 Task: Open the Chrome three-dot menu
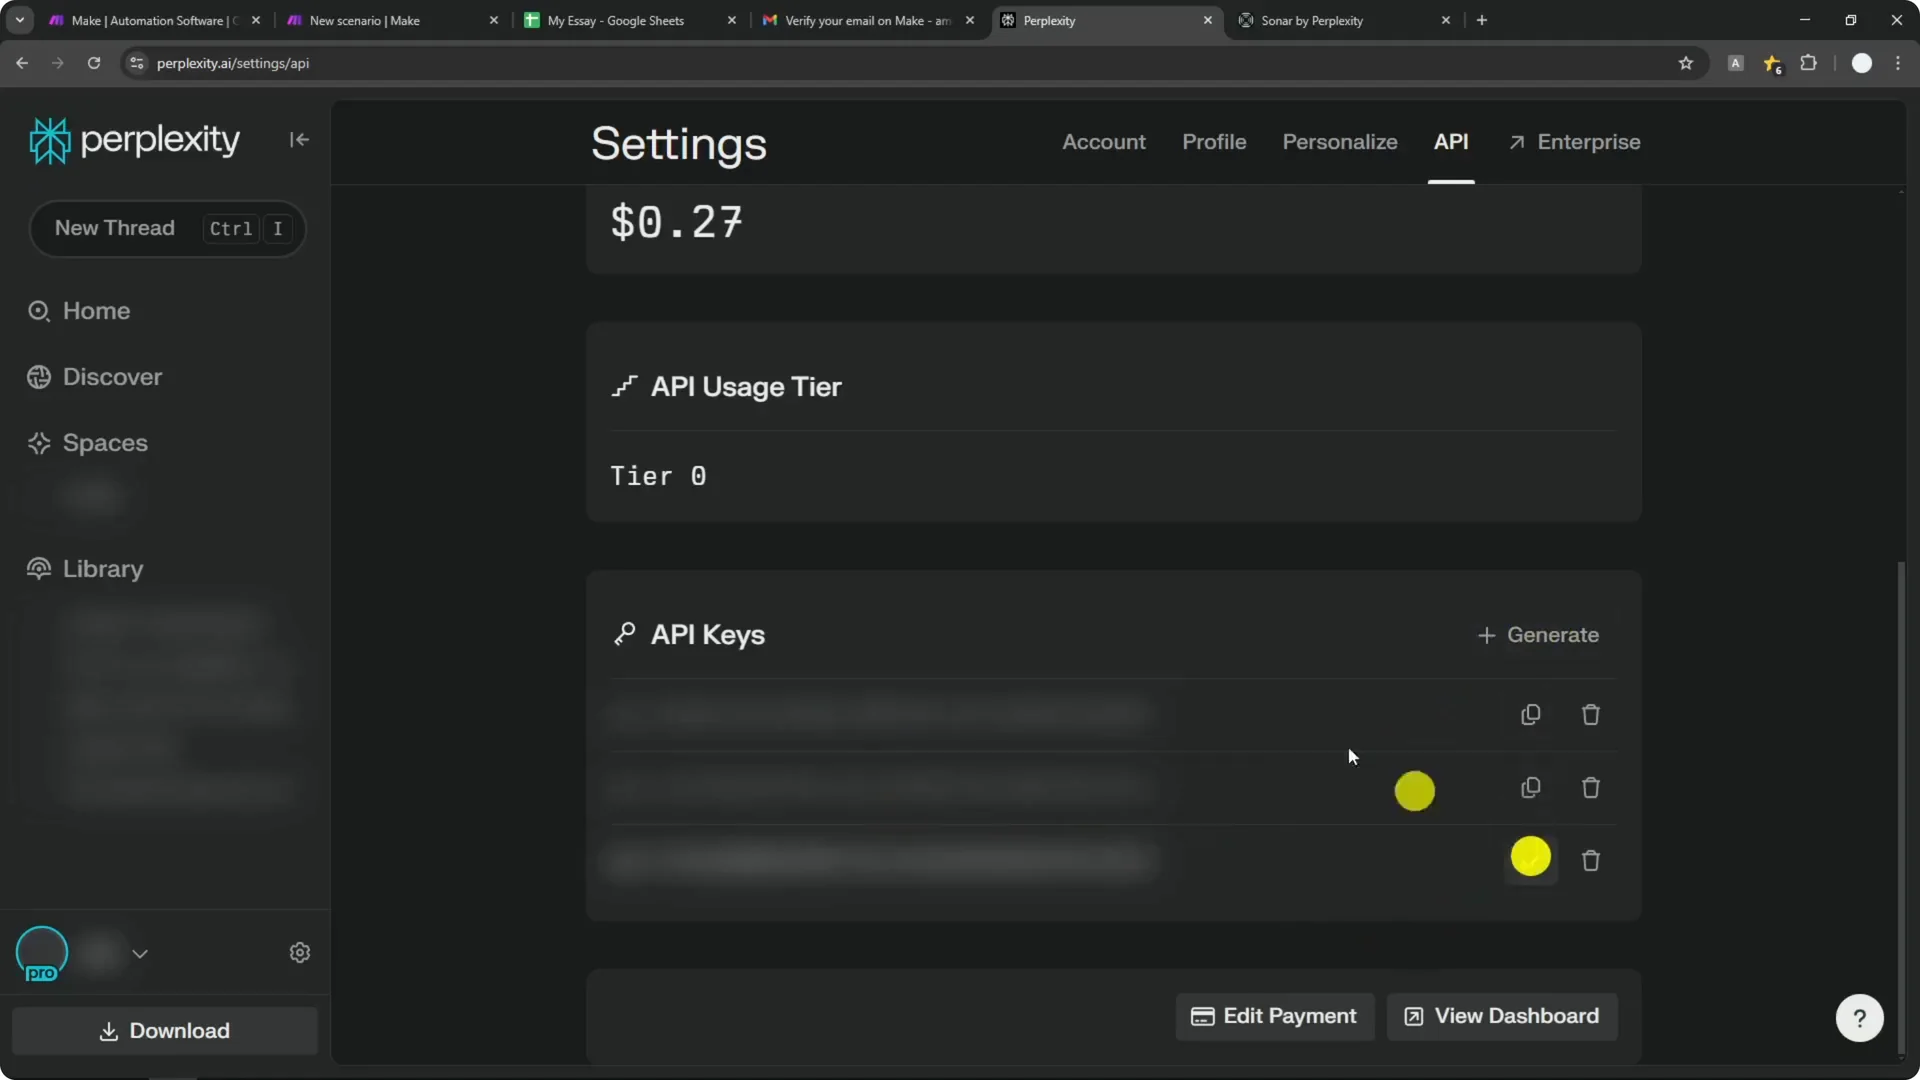(x=1899, y=62)
